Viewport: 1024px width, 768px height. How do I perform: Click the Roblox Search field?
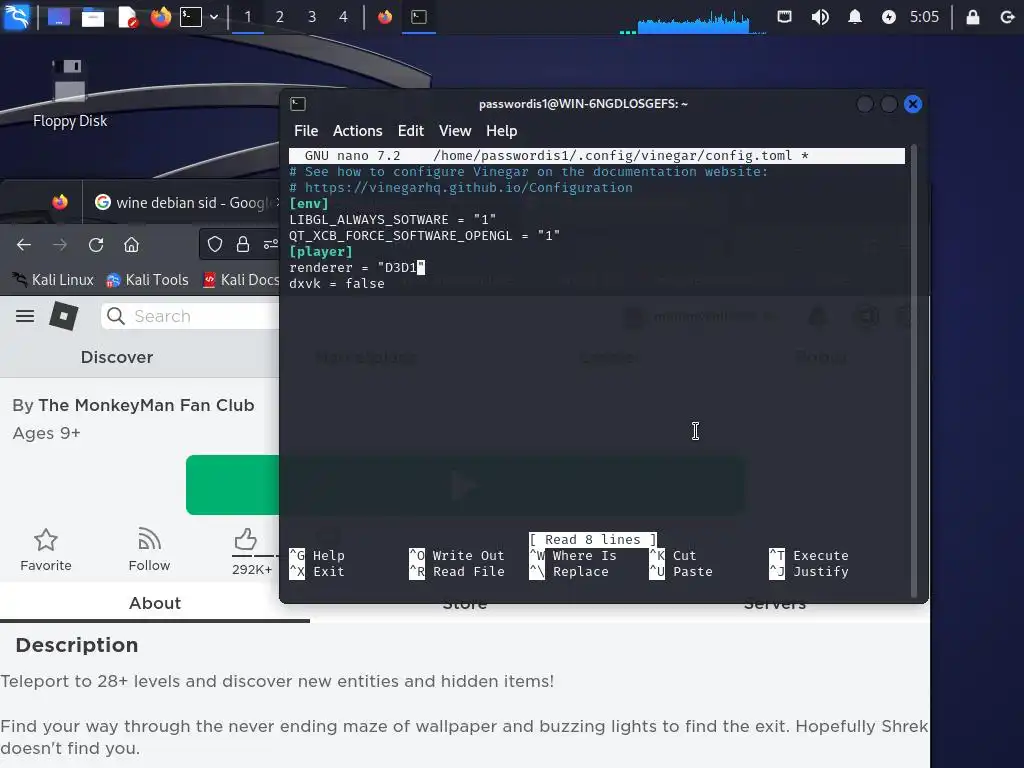(x=190, y=316)
